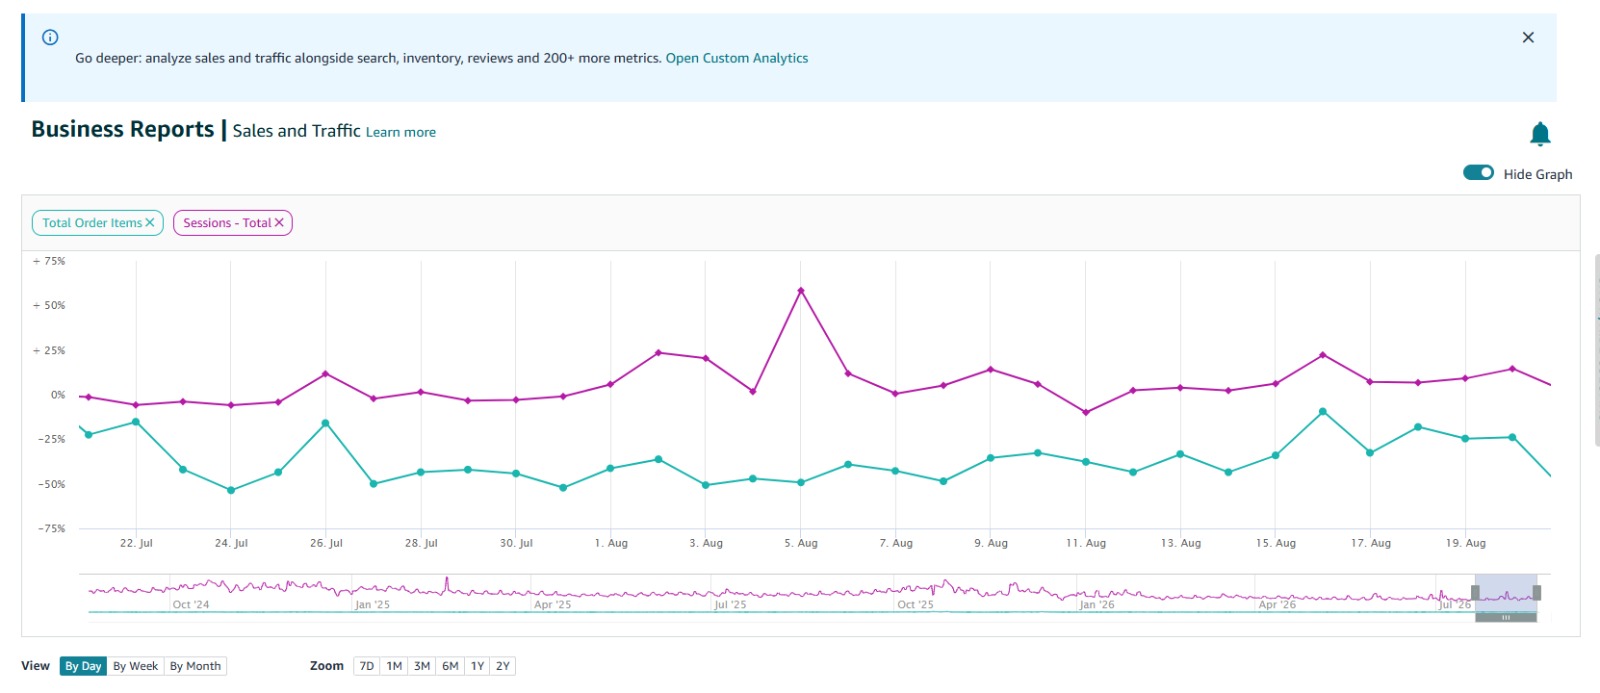Click the 22. Jul x-axis label
Image resolution: width=1600 pixels, height=693 pixels.
tap(136, 543)
